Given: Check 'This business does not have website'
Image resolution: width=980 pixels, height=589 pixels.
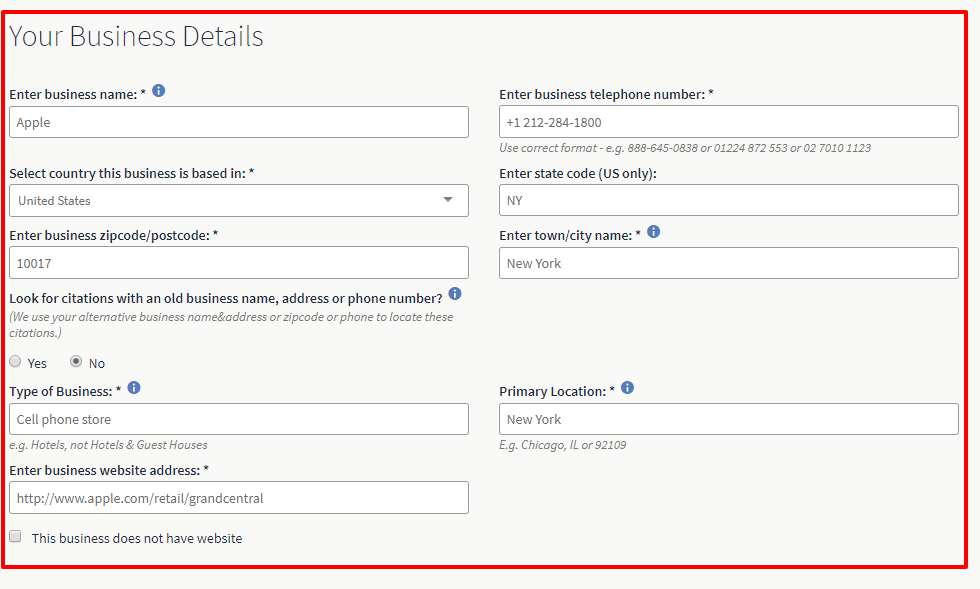Looking at the screenshot, I should 15,536.
